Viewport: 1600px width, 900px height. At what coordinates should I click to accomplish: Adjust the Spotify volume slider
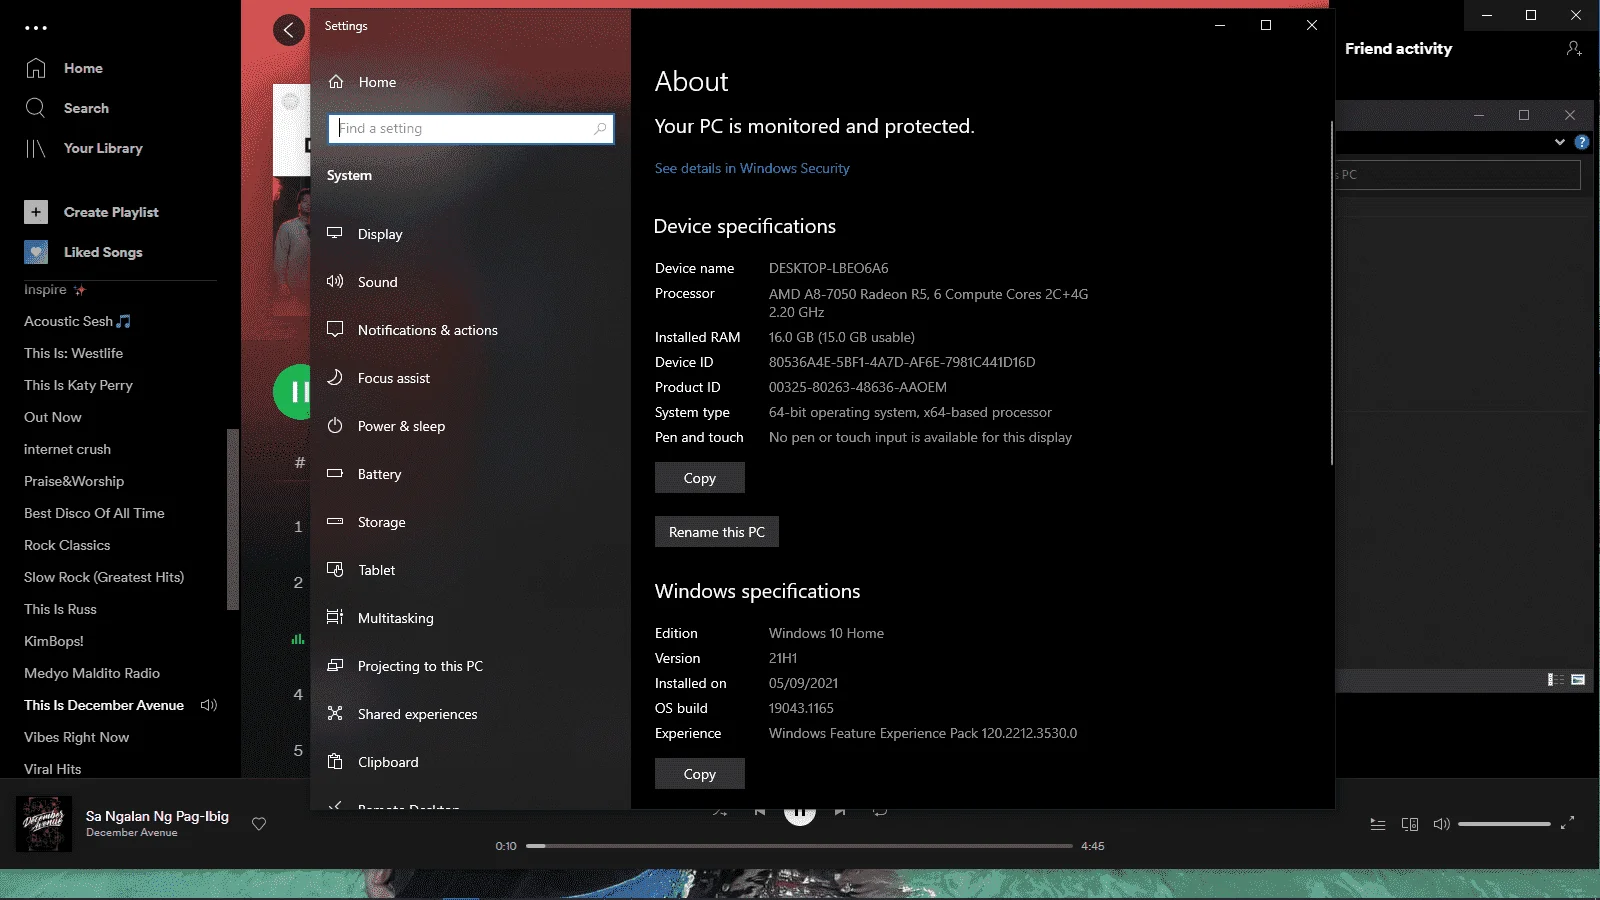coord(1504,824)
